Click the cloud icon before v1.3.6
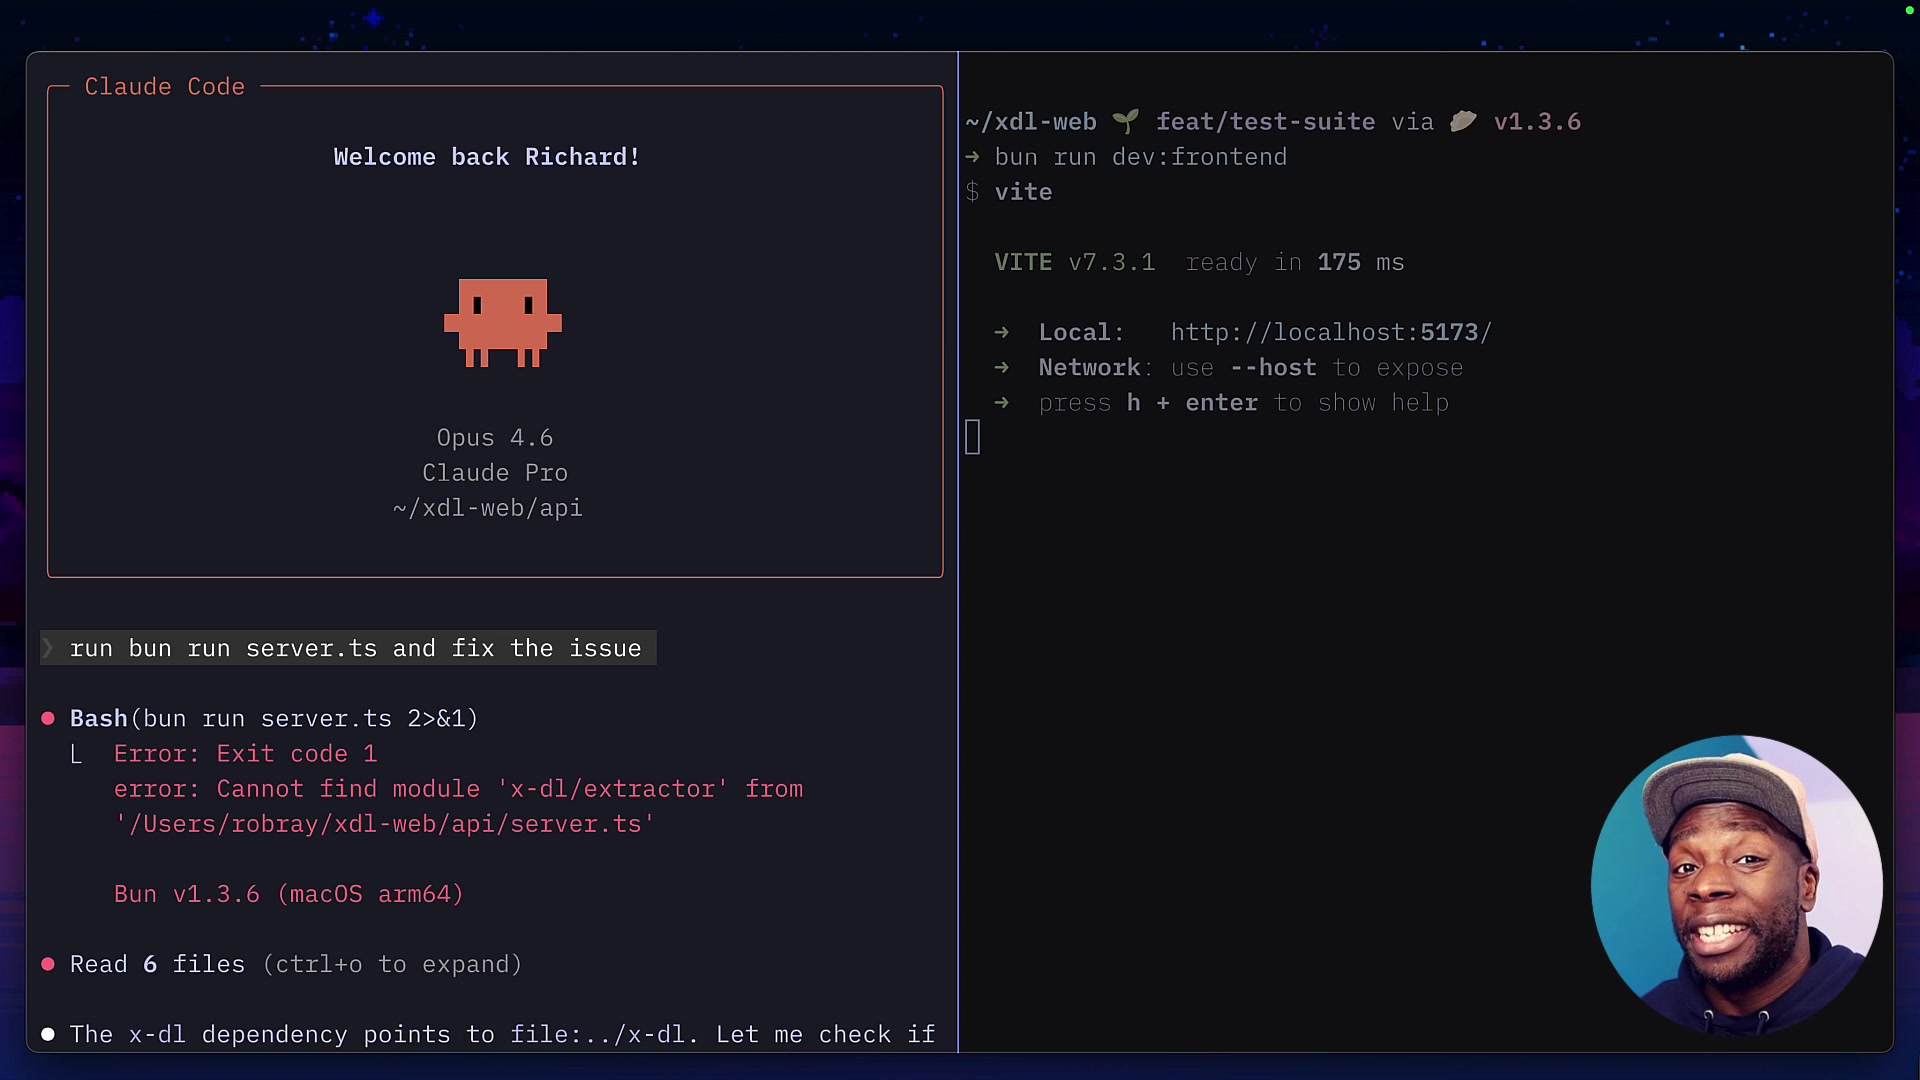1920x1080 pixels. coord(1464,121)
